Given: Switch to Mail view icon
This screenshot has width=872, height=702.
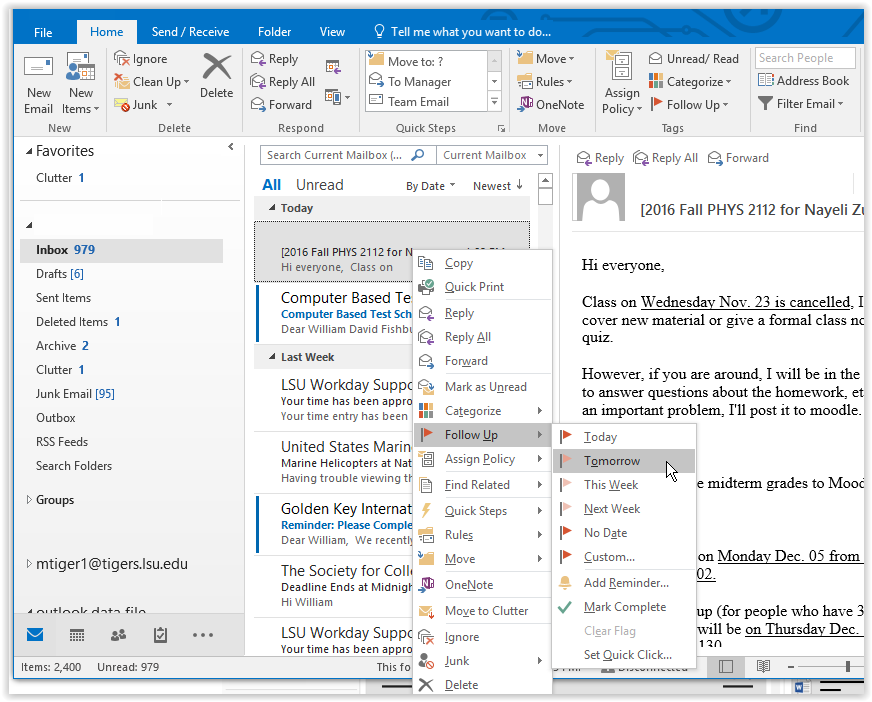Looking at the screenshot, I should tap(35, 635).
